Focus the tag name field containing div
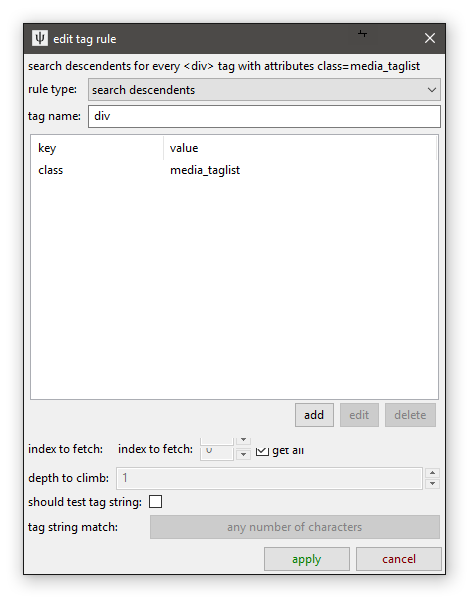The height and width of the screenshot is (603, 470). [264, 116]
